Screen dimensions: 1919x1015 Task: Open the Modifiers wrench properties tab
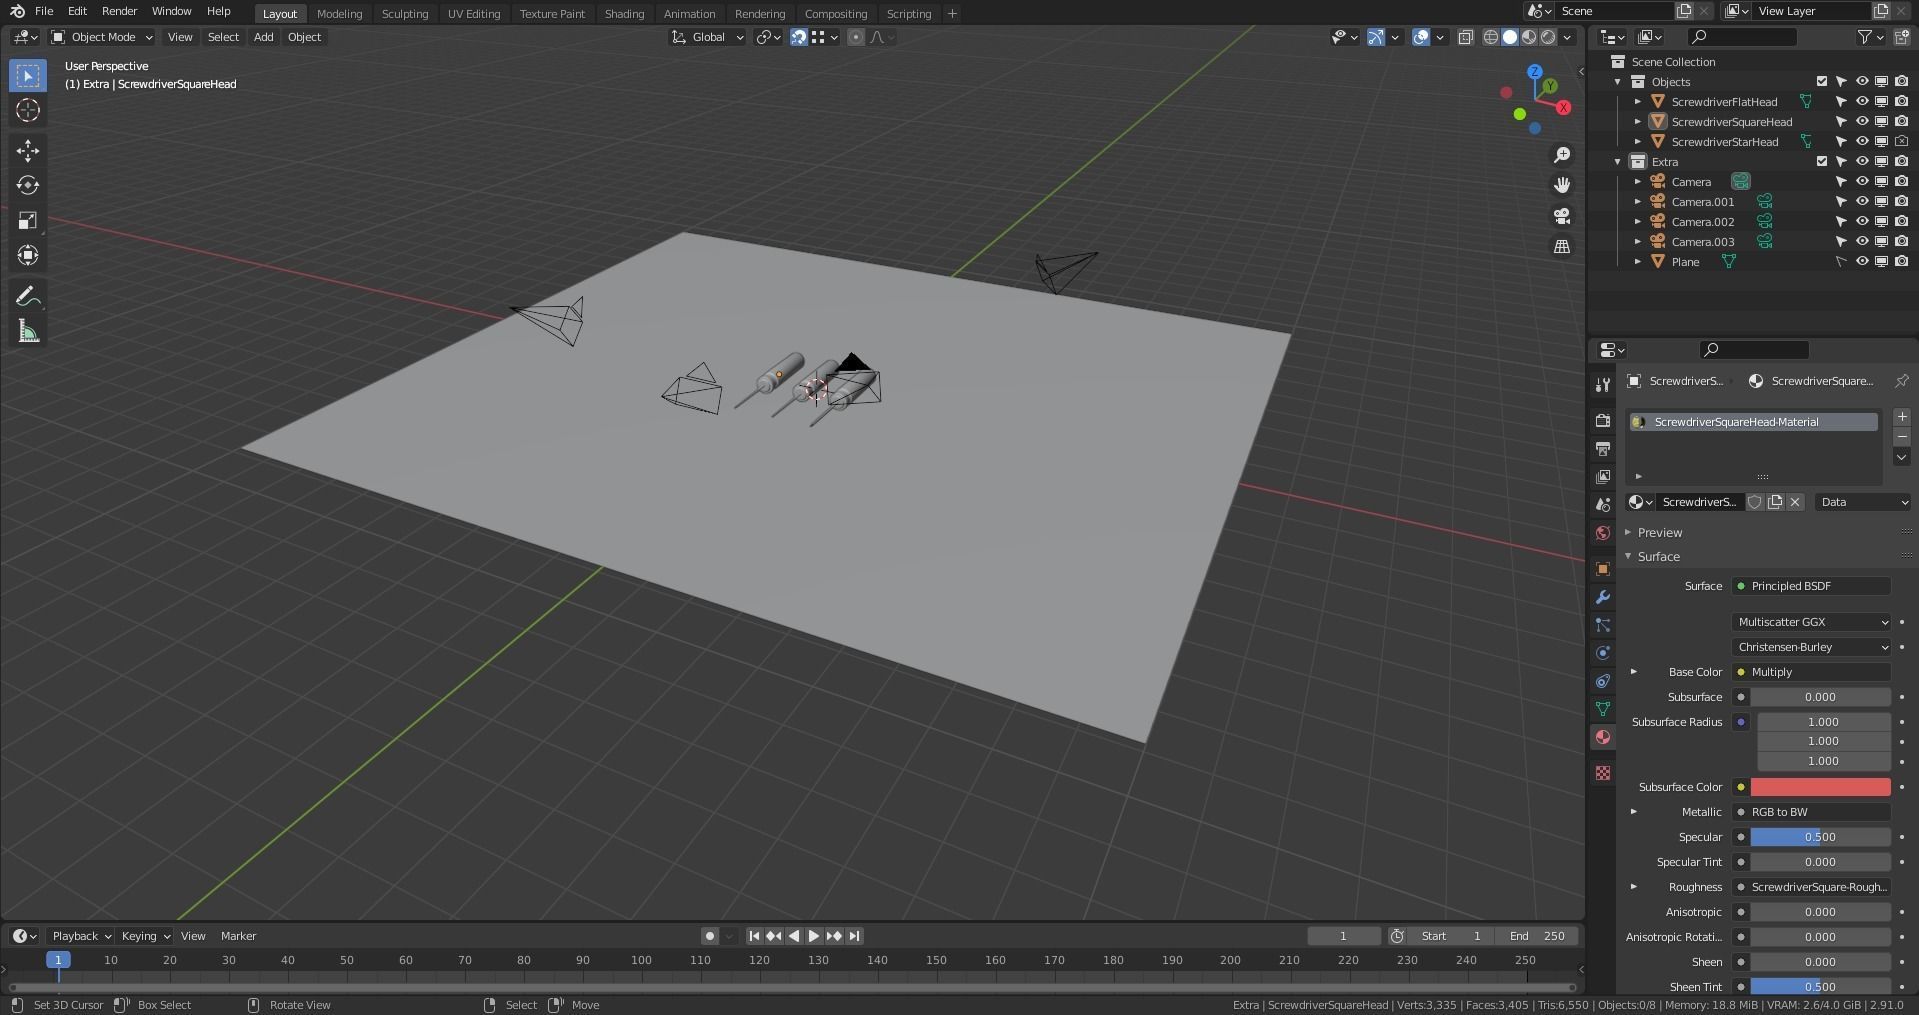[1603, 597]
